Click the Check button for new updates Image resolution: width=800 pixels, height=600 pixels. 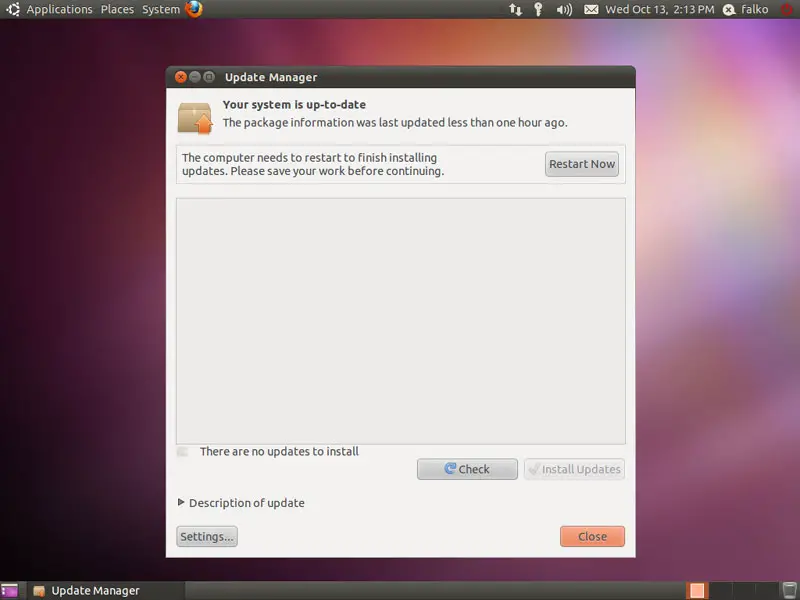(x=467, y=469)
